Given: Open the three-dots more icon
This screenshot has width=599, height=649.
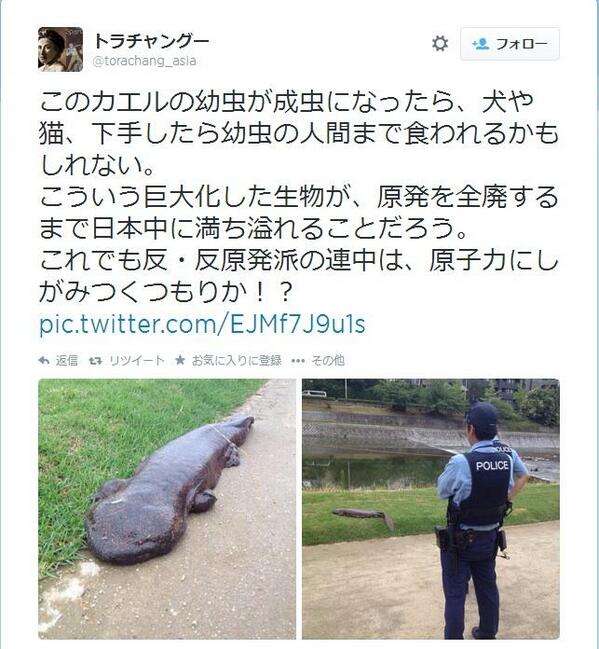Looking at the screenshot, I should click(298, 361).
